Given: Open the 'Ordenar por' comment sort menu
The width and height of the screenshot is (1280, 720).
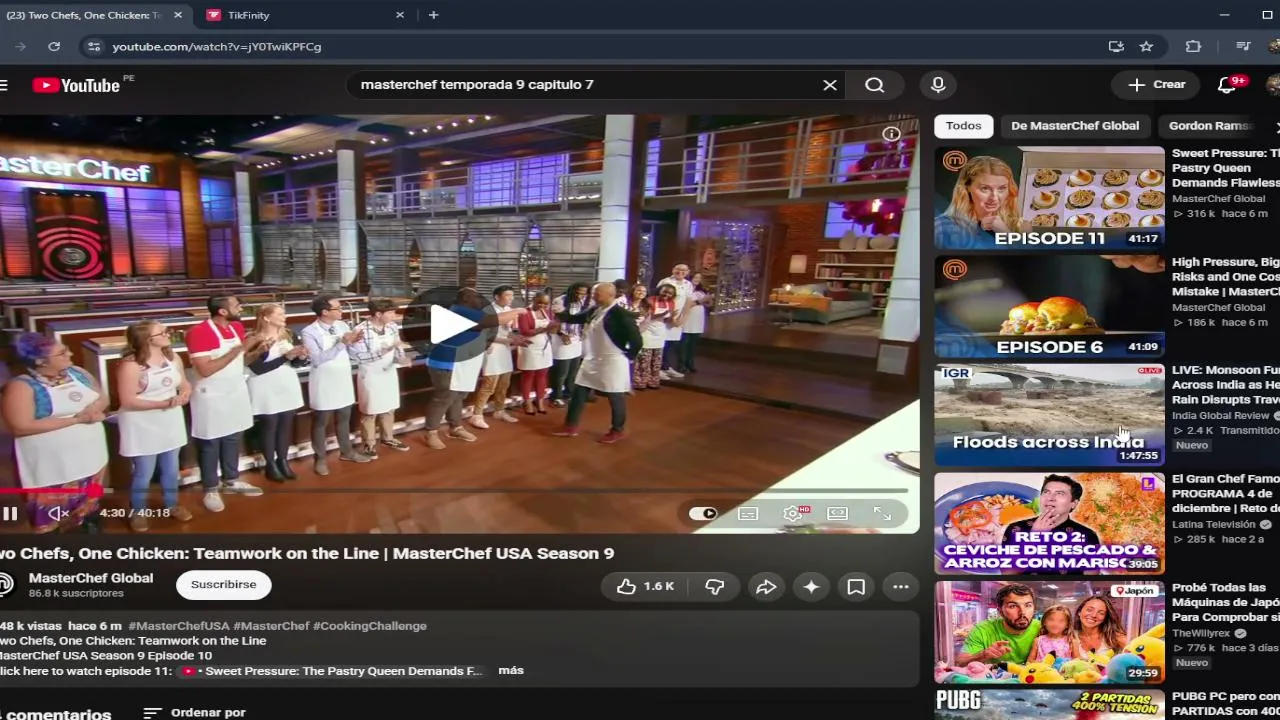Looking at the screenshot, I should tap(195, 713).
